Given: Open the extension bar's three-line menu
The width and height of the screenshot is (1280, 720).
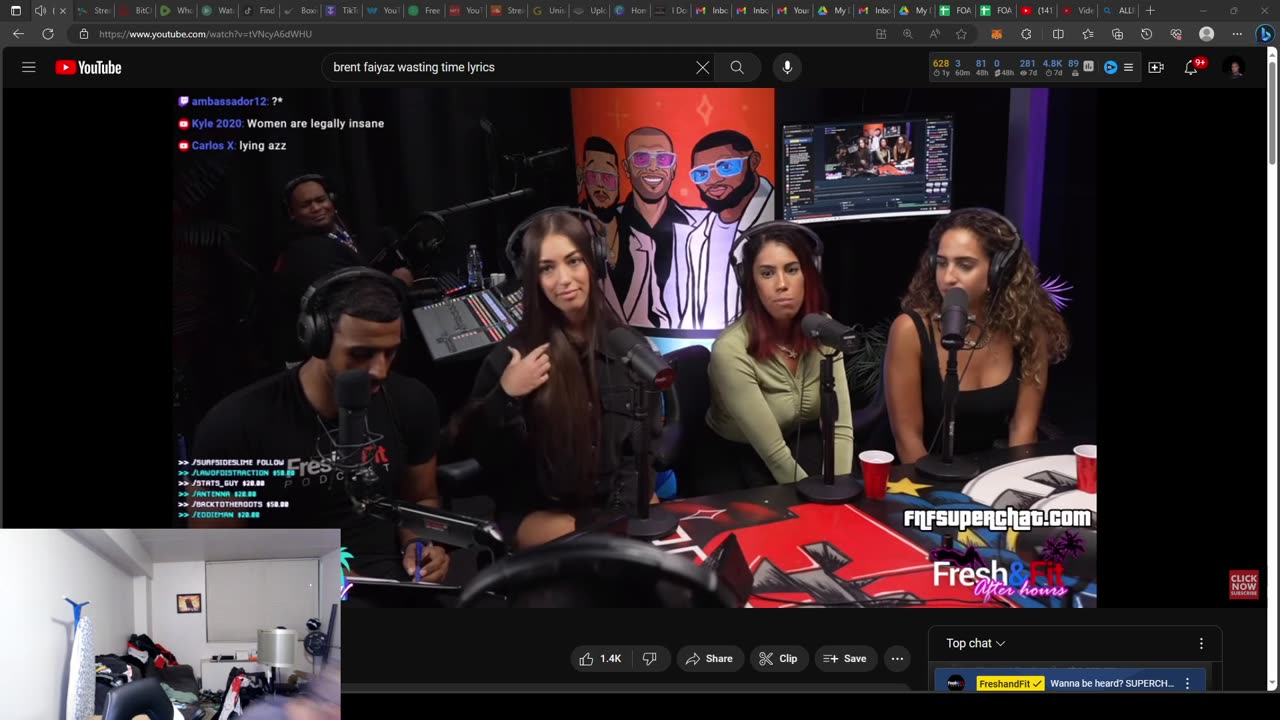Looking at the screenshot, I should (x=1129, y=67).
